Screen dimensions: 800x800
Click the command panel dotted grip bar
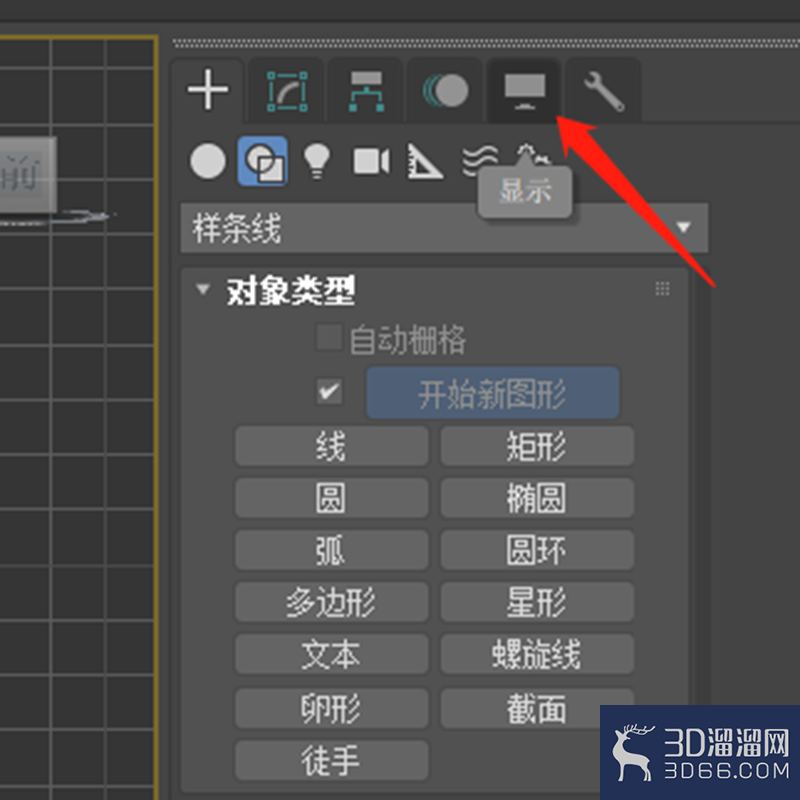click(x=486, y=44)
